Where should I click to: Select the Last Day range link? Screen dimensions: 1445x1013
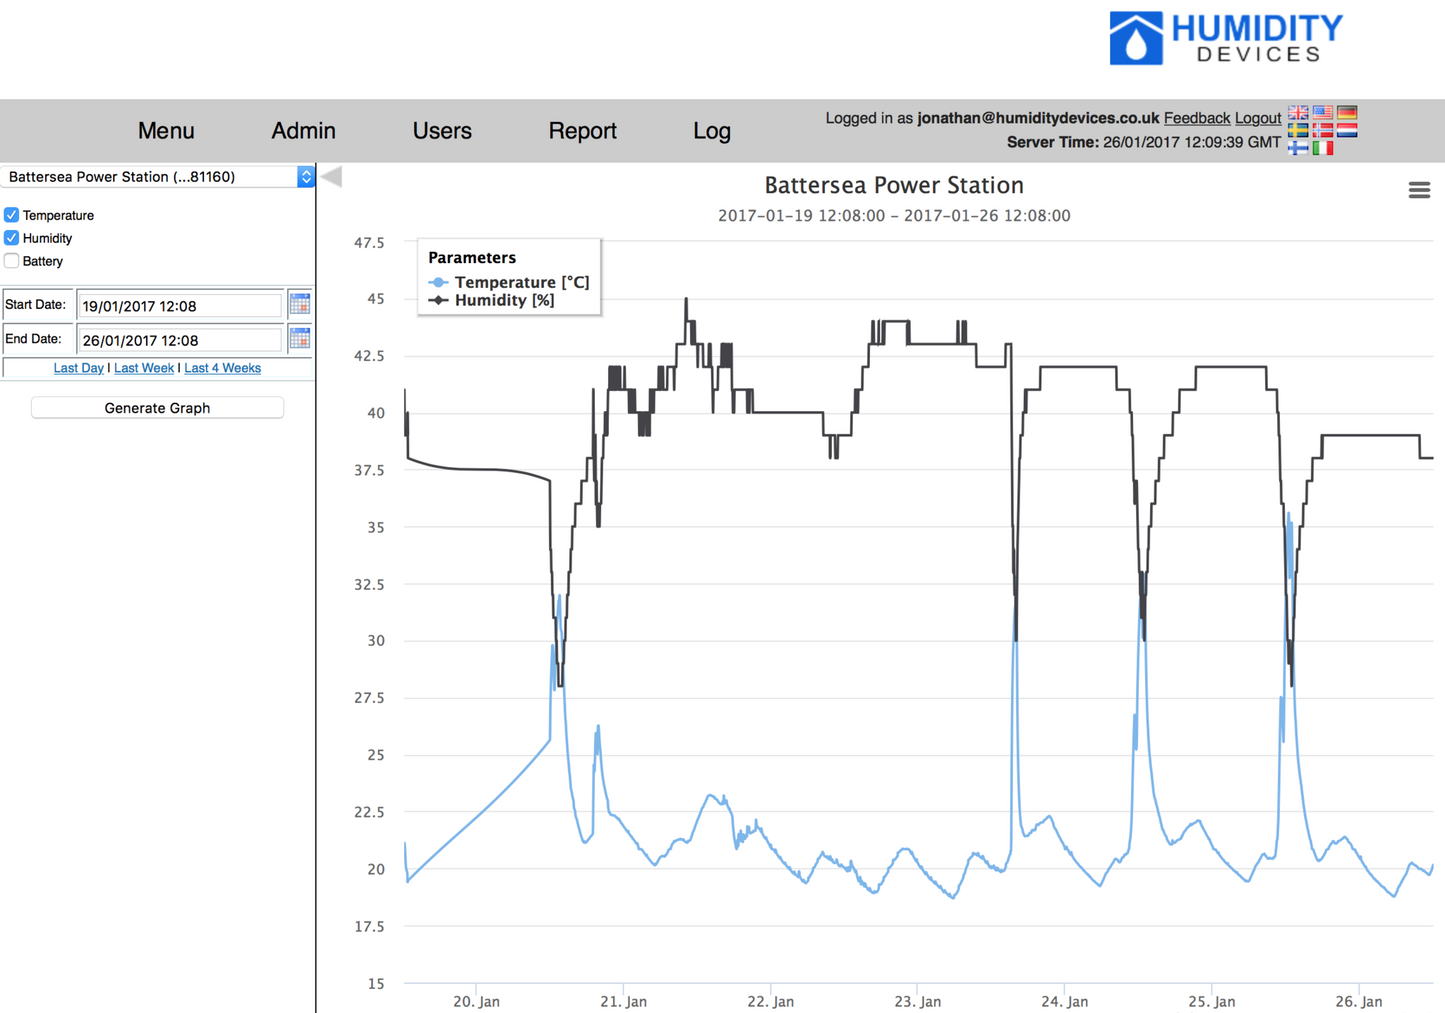tap(78, 368)
